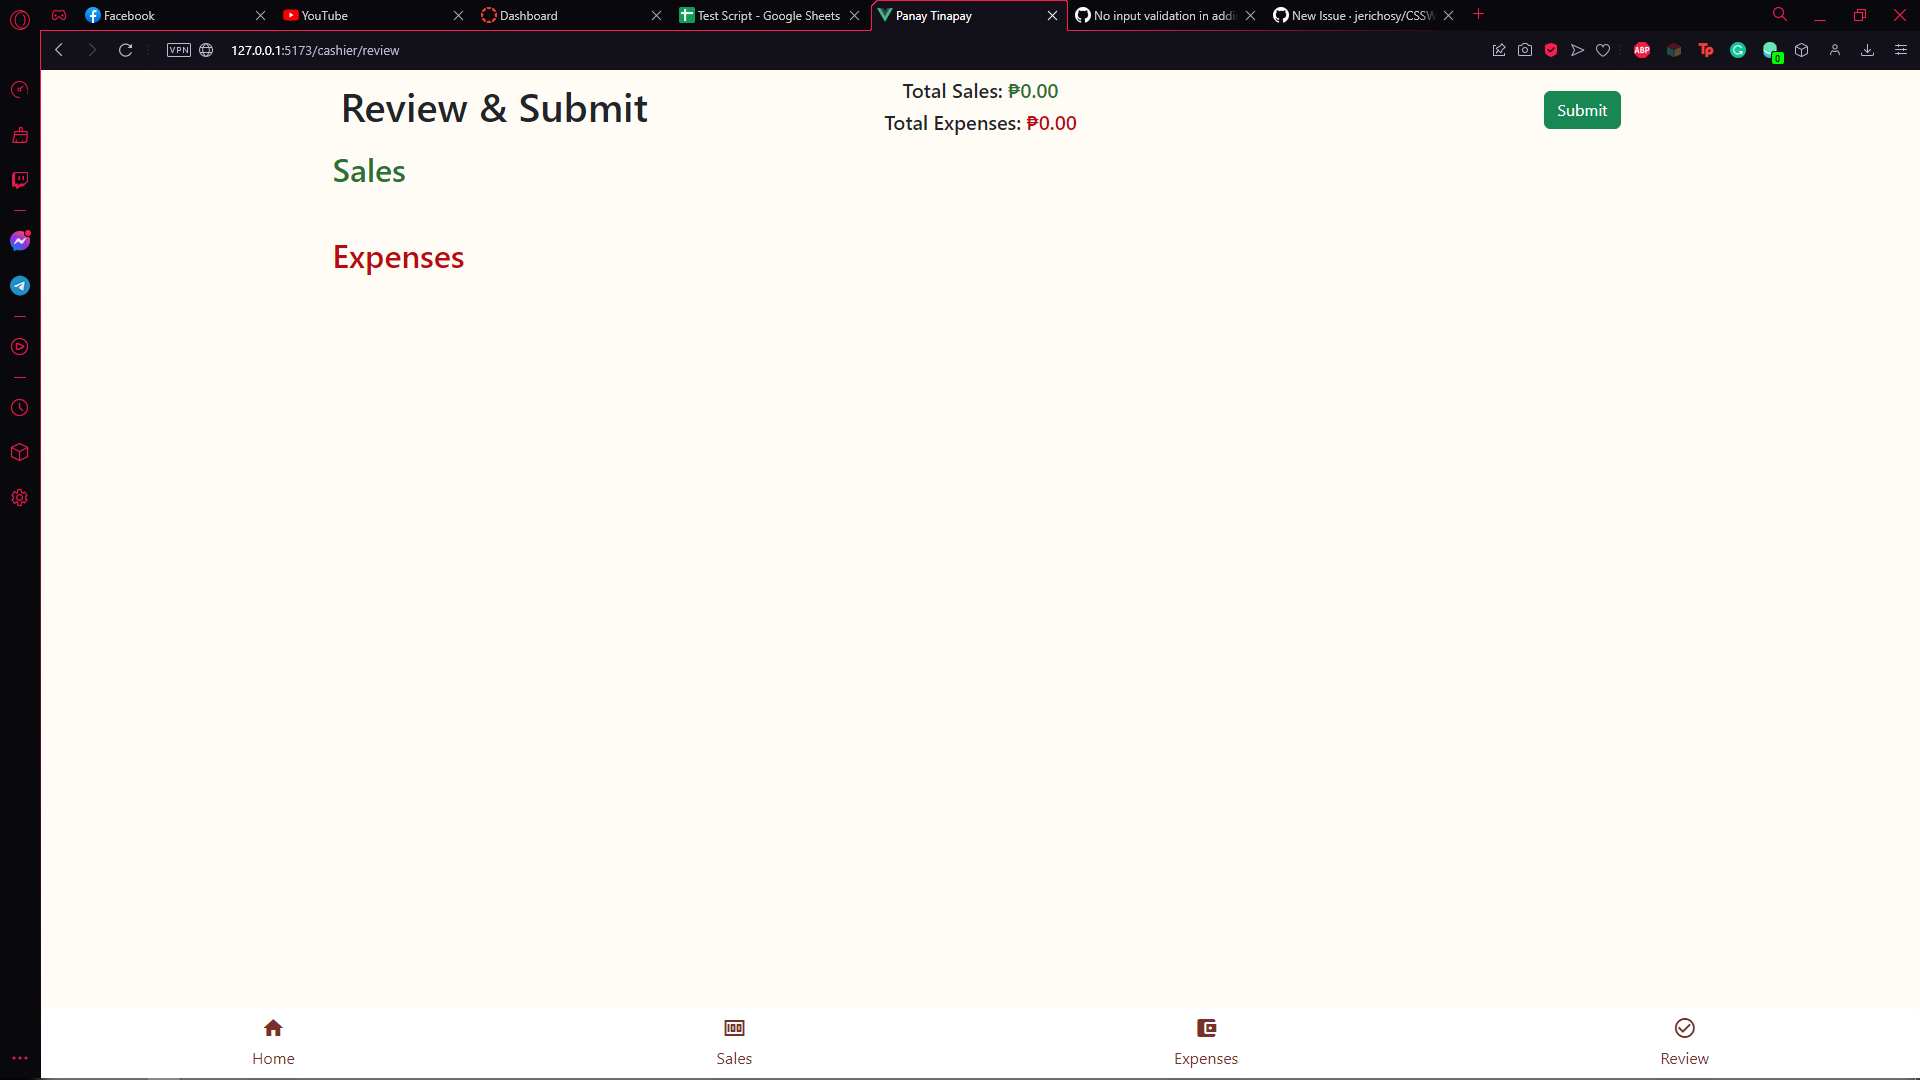Select the Review checkmark icon
Viewport: 1920px width, 1080px height.
[x=1684, y=1028]
